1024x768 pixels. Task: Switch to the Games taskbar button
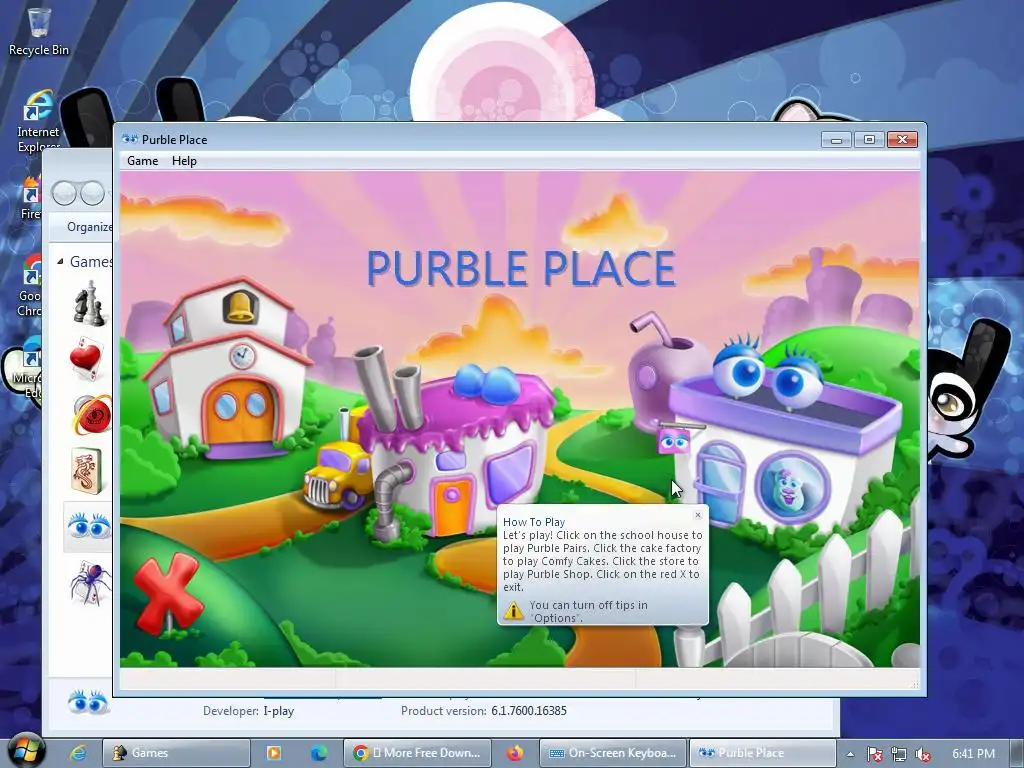point(176,753)
